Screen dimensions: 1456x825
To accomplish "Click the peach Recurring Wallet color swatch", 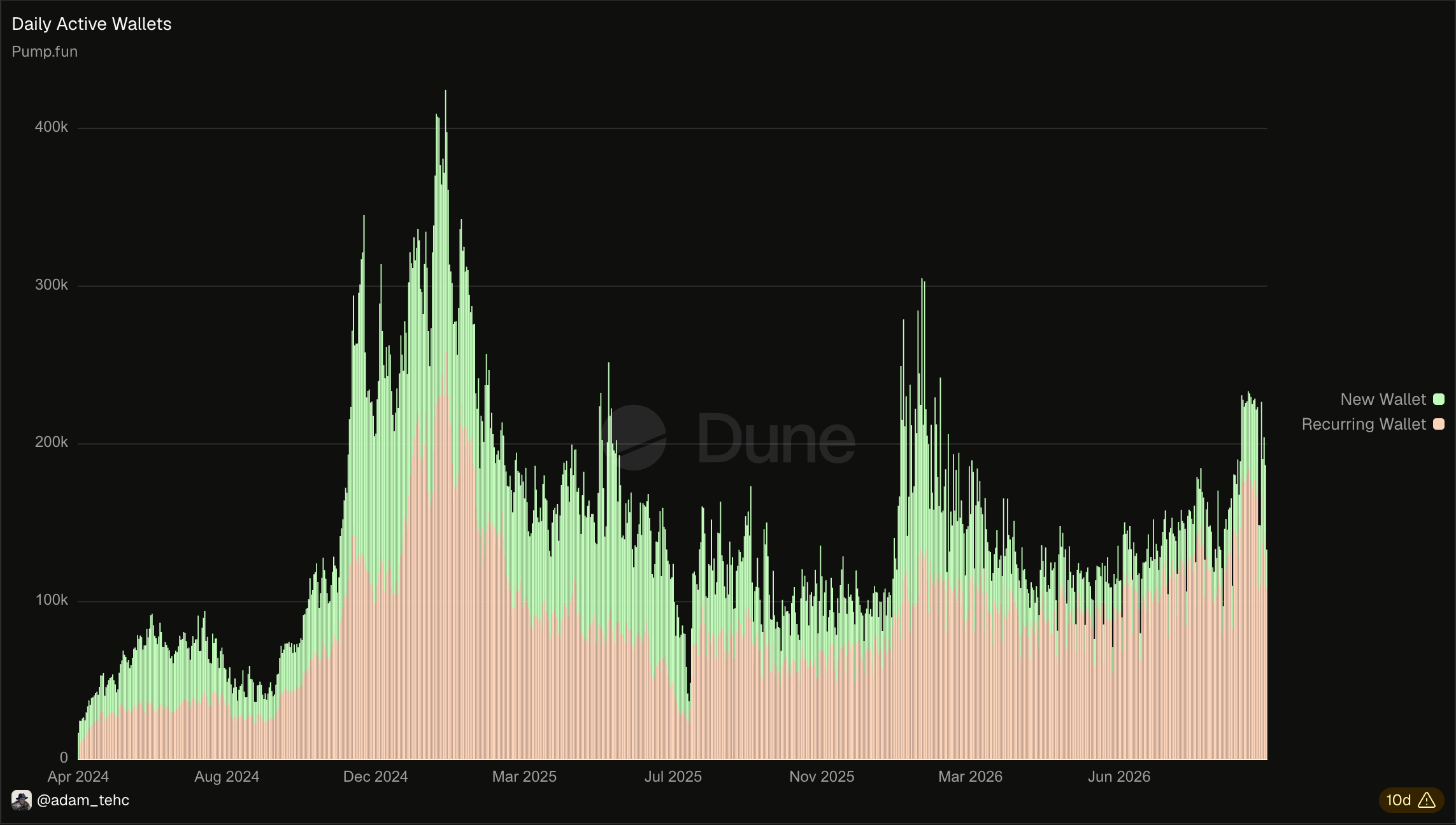I will [x=1439, y=424].
